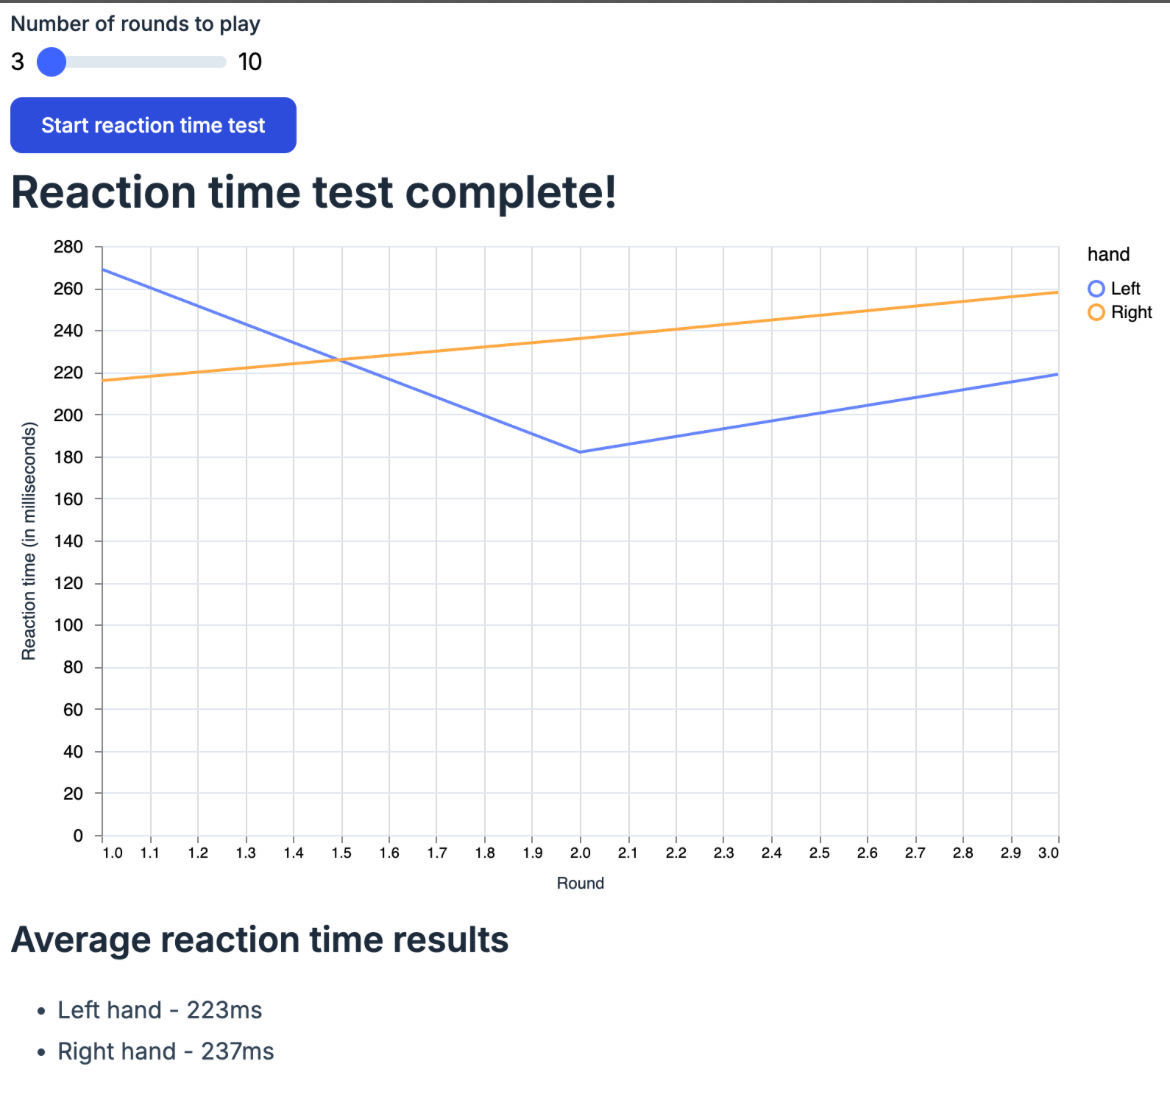Click the blue line's lowest point at round 2.0

click(x=580, y=452)
